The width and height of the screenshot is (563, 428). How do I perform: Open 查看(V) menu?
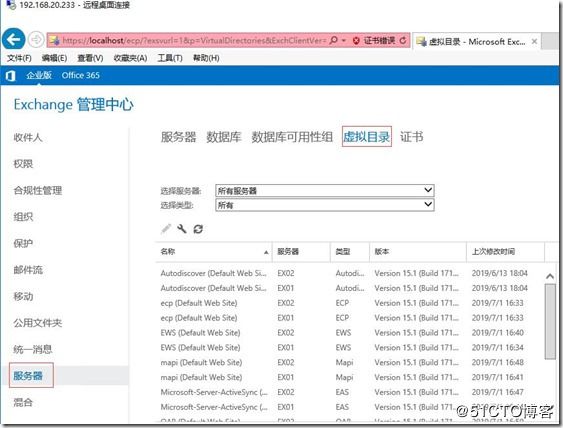(x=90, y=58)
